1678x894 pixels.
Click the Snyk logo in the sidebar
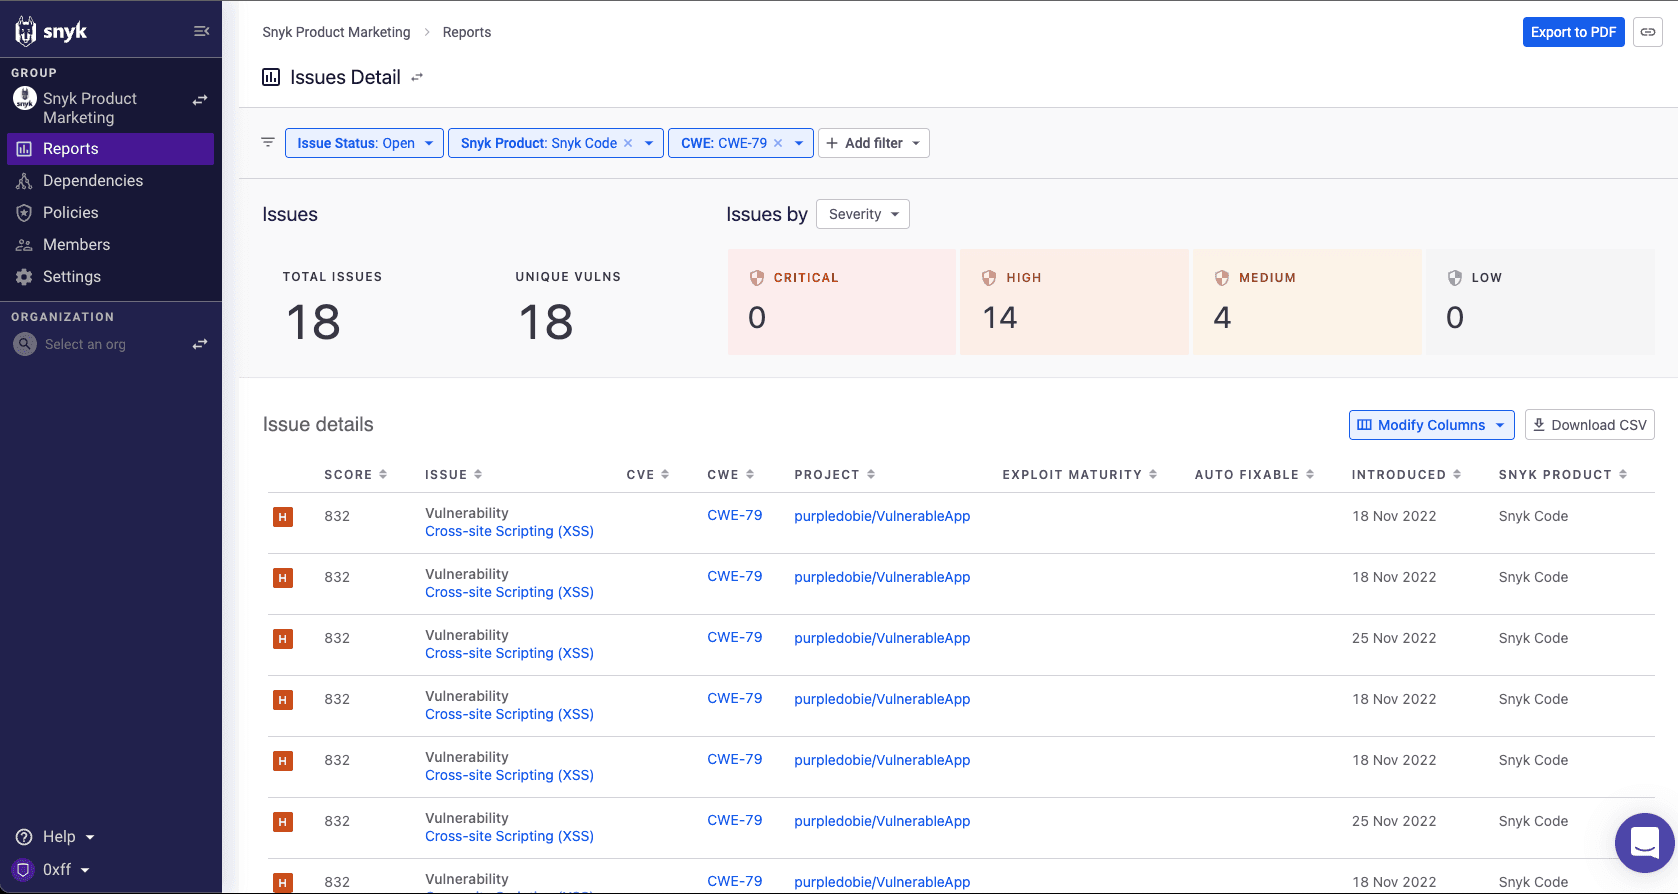(51, 31)
